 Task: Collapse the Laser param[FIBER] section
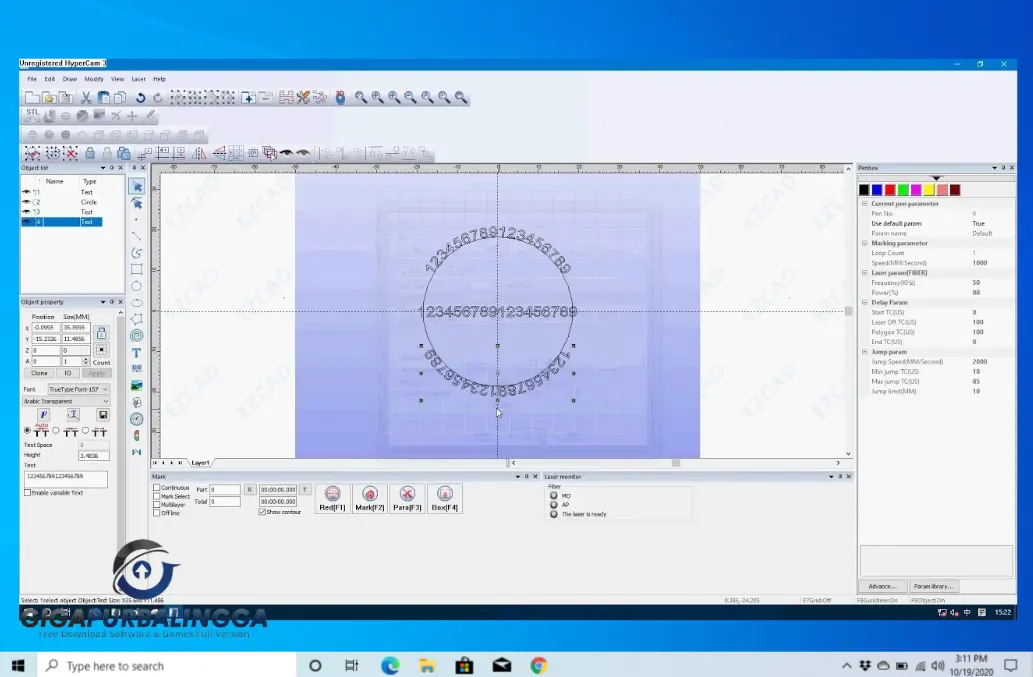click(x=864, y=273)
